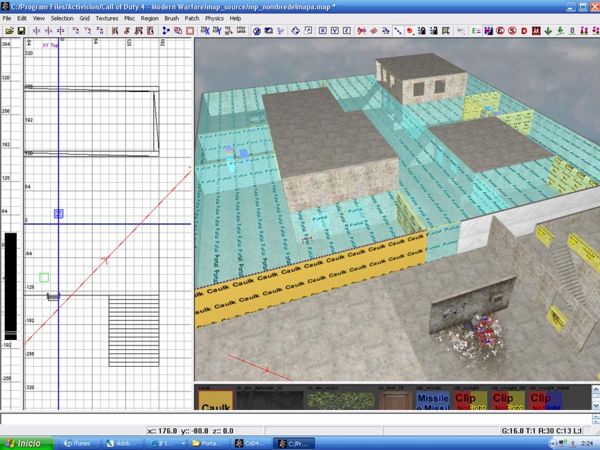The height and width of the screenshot is (450, 600).
Task: Click the texture browser scroll-down arrow
Action: click(x=596, y=405)
